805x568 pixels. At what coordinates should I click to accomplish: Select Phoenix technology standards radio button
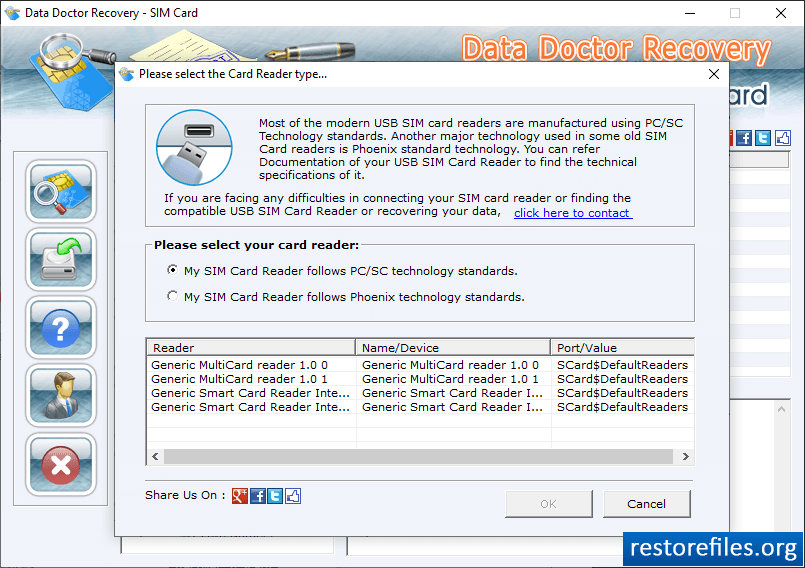(x=172, y=296)
